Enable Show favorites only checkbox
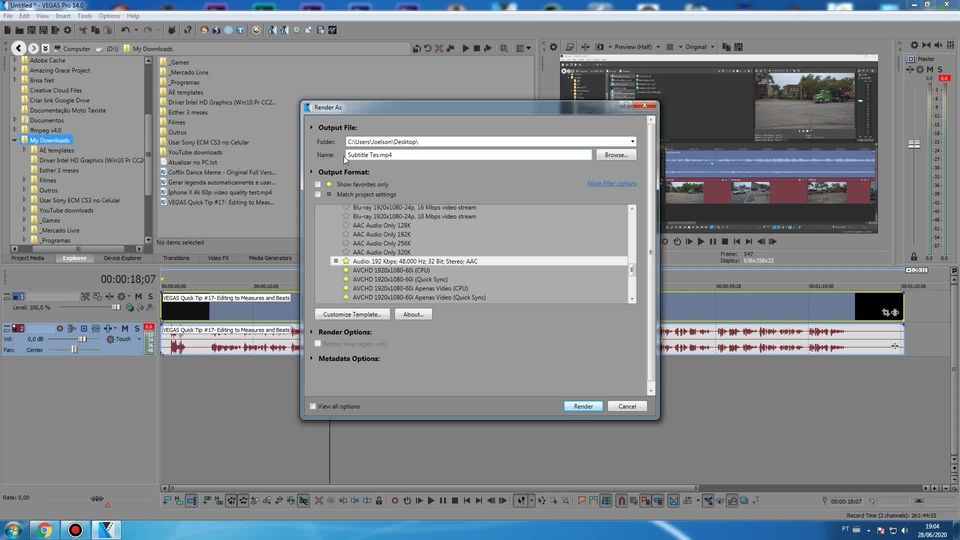This screenshot has height=540, width=960. pos(318,184)
